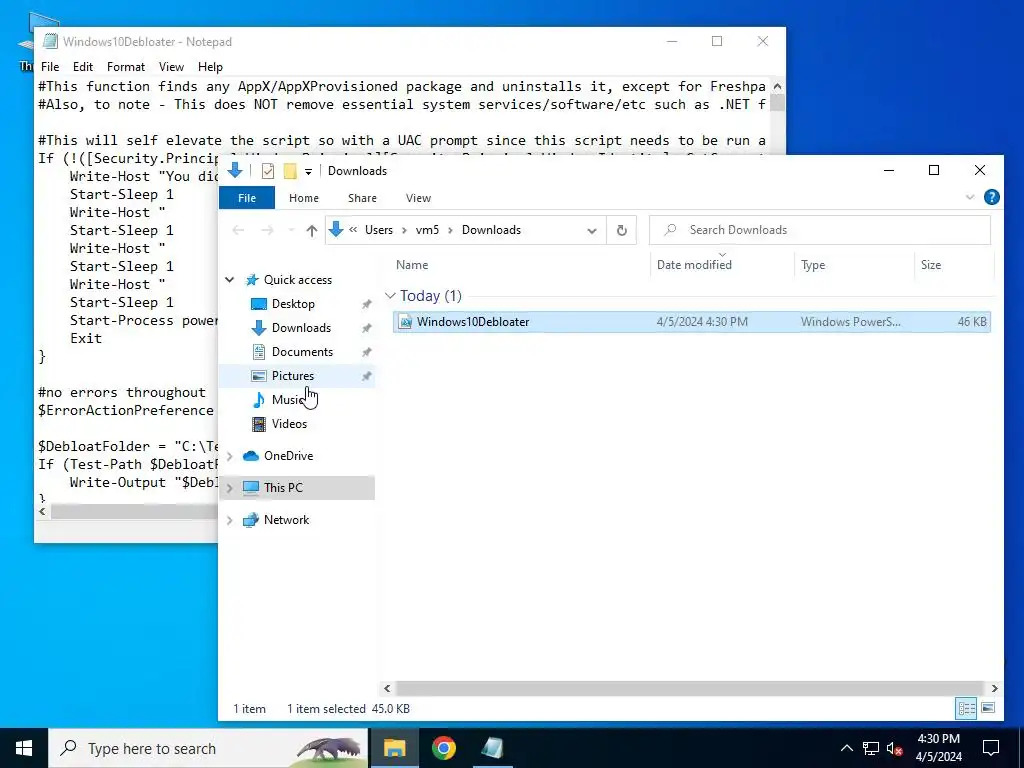This screenshot has width=1024, height=768.
Task: Click Explorer horizontal scrollbar right arrow
Action: (x=994, y=688)
